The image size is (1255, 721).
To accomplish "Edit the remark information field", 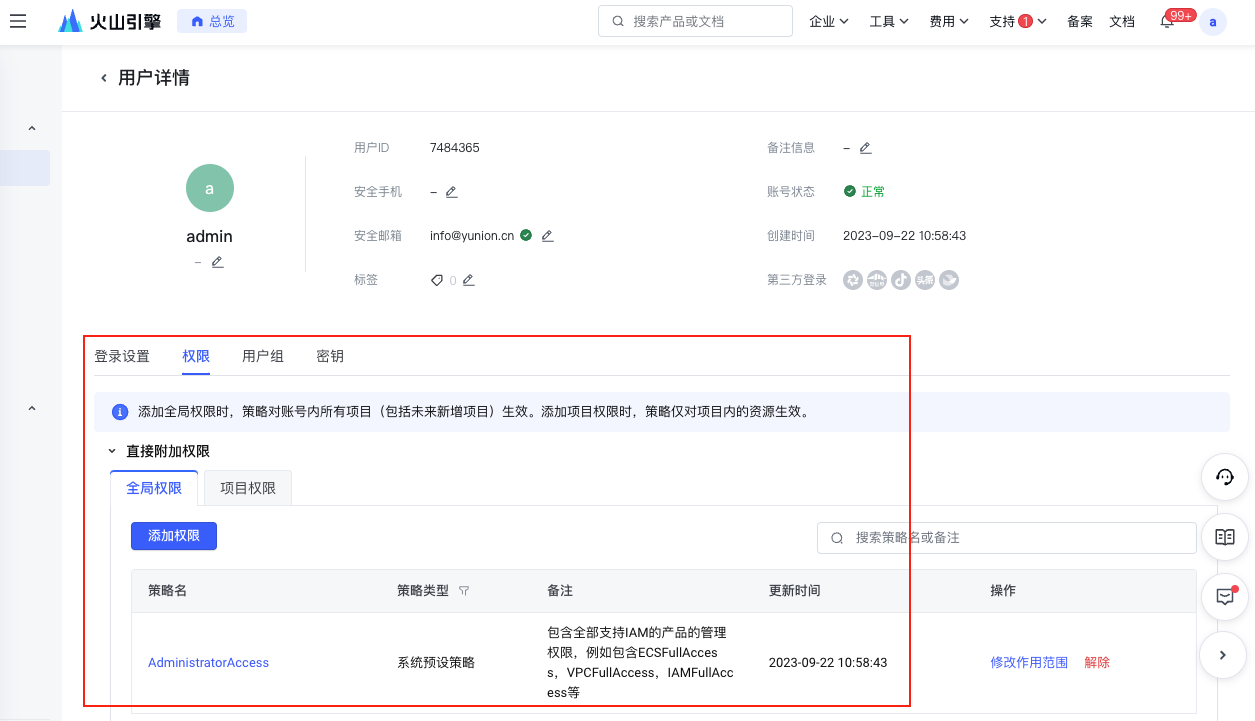I will (865, 148).
